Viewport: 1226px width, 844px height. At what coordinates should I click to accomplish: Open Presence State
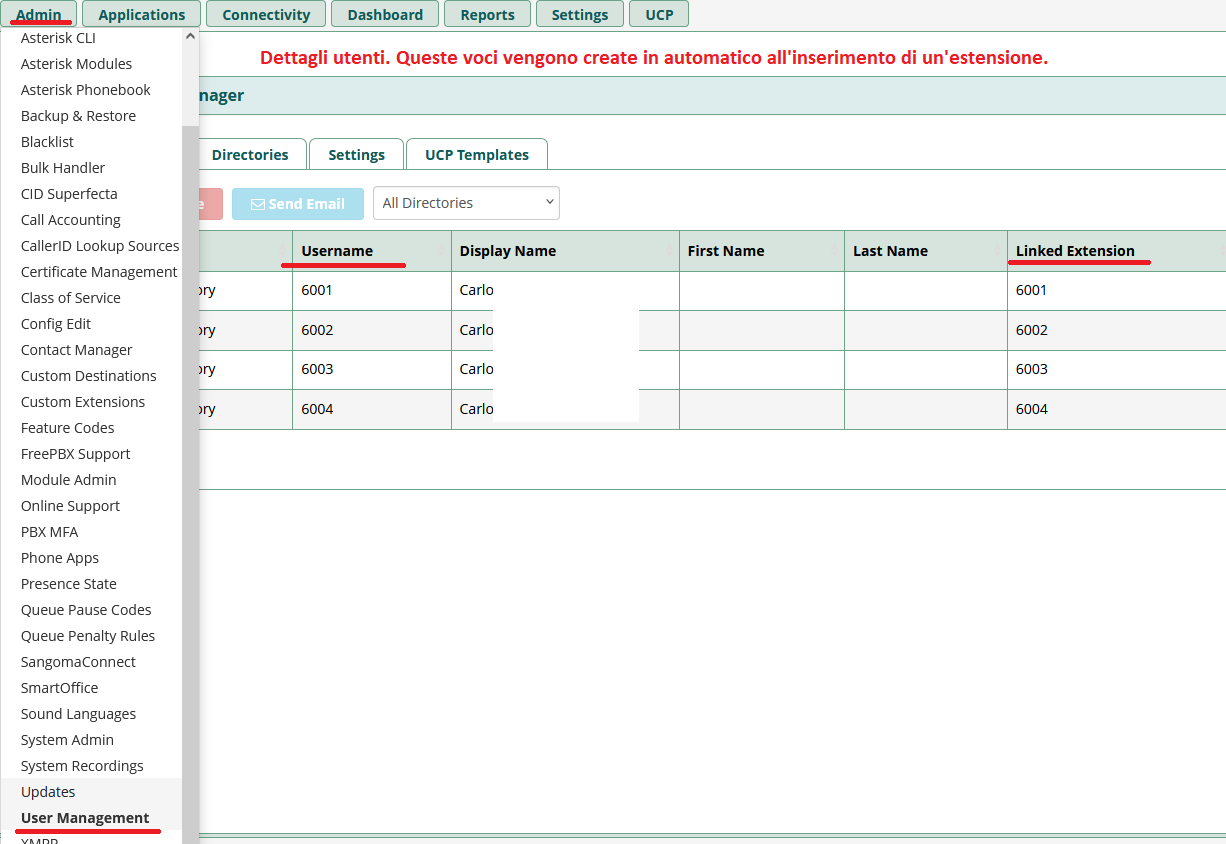click(x=69, y=584)
